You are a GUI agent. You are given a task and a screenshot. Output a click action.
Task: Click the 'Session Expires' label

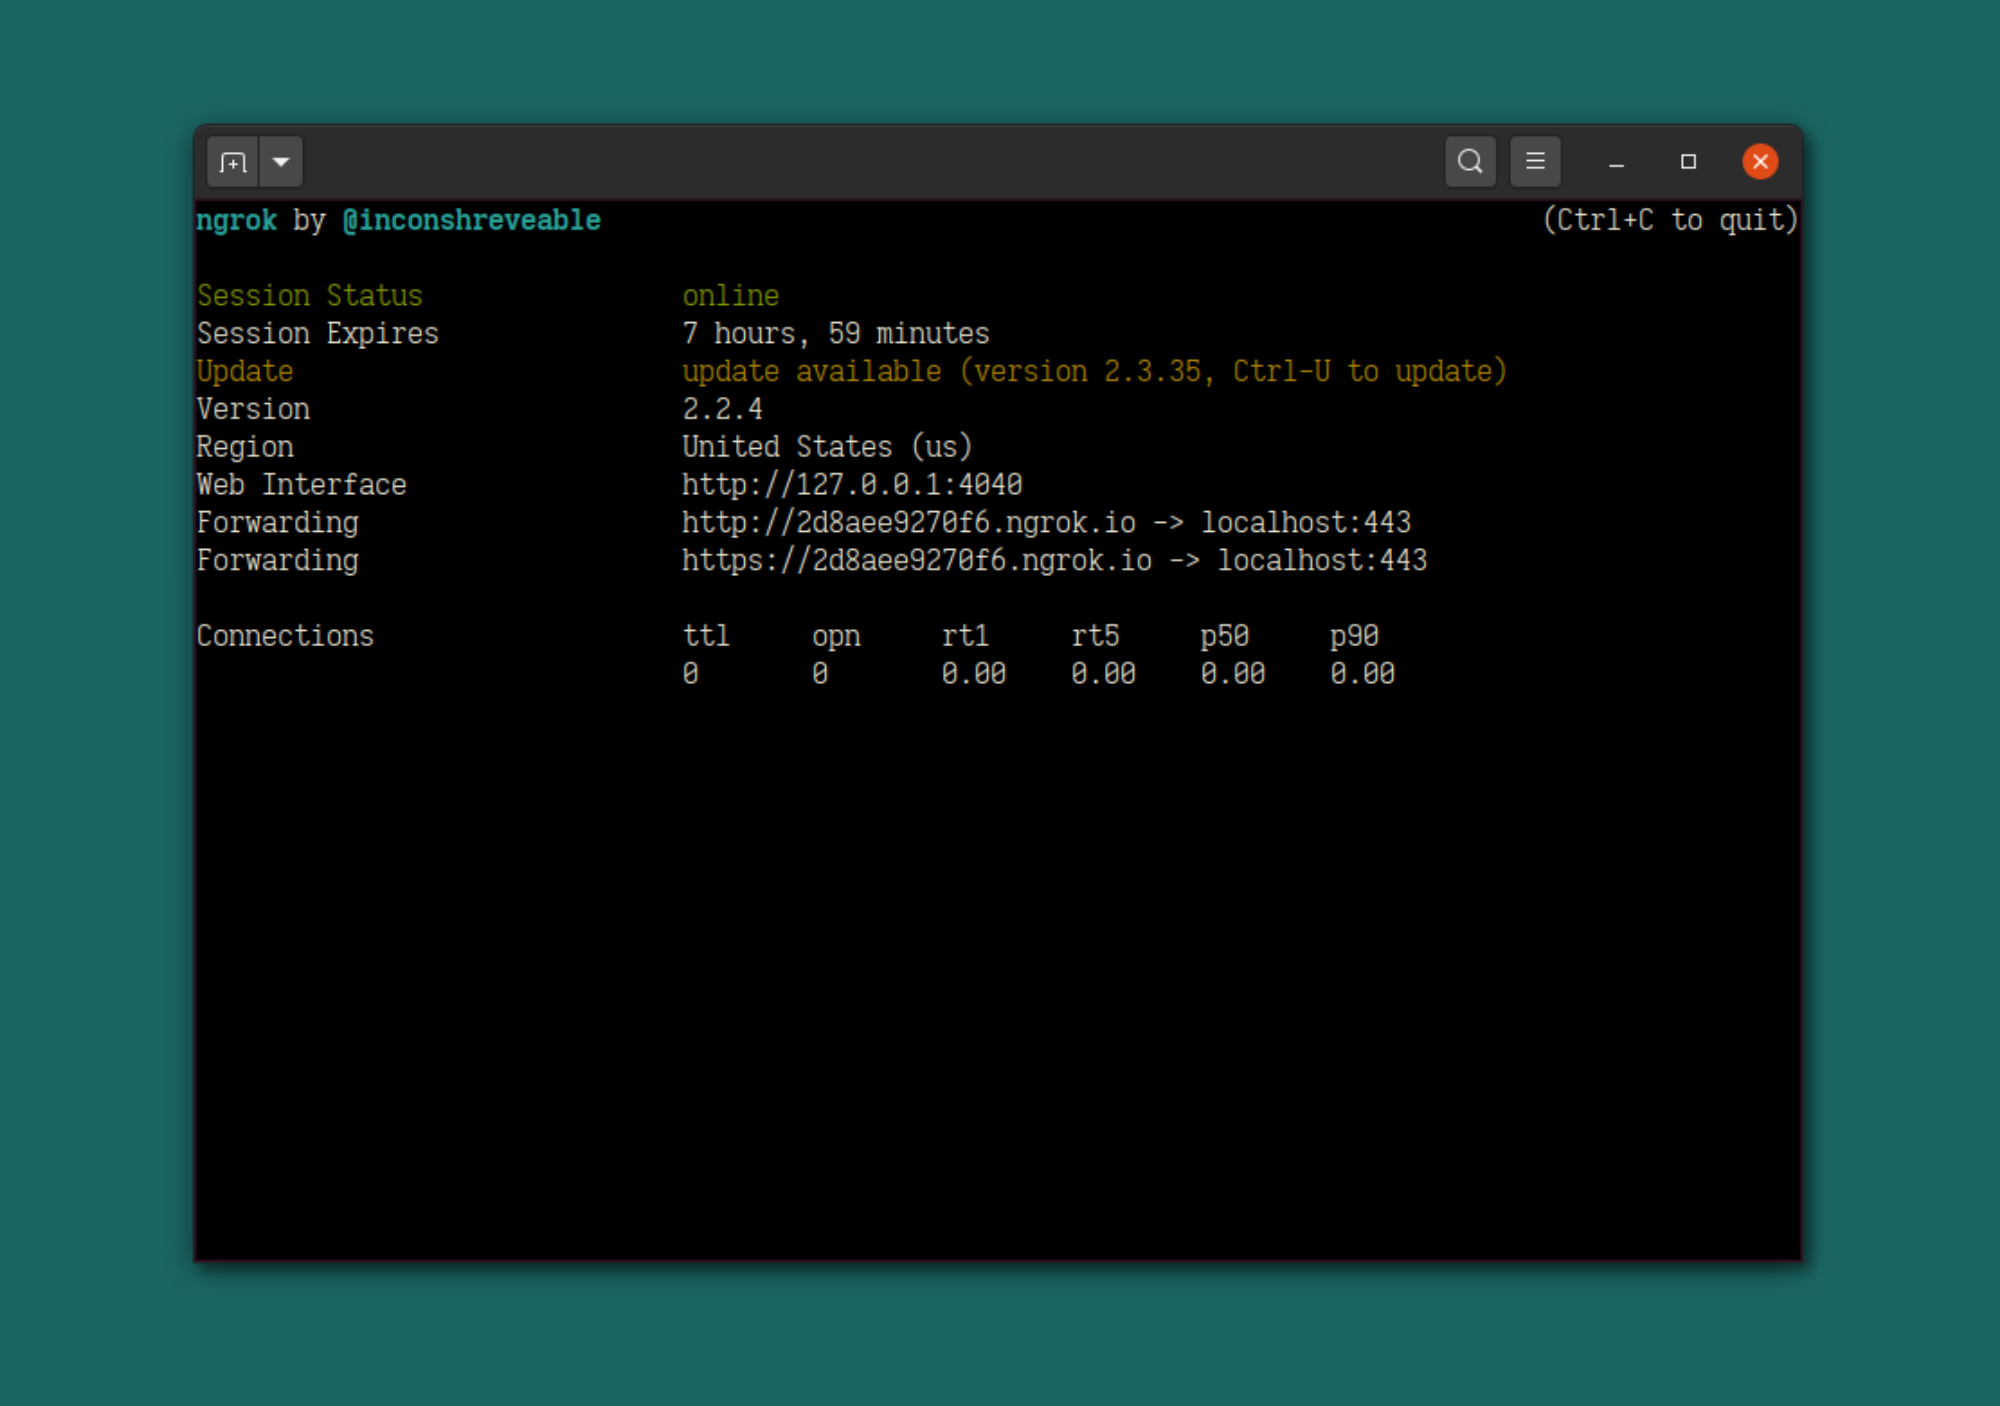[317, 334]
